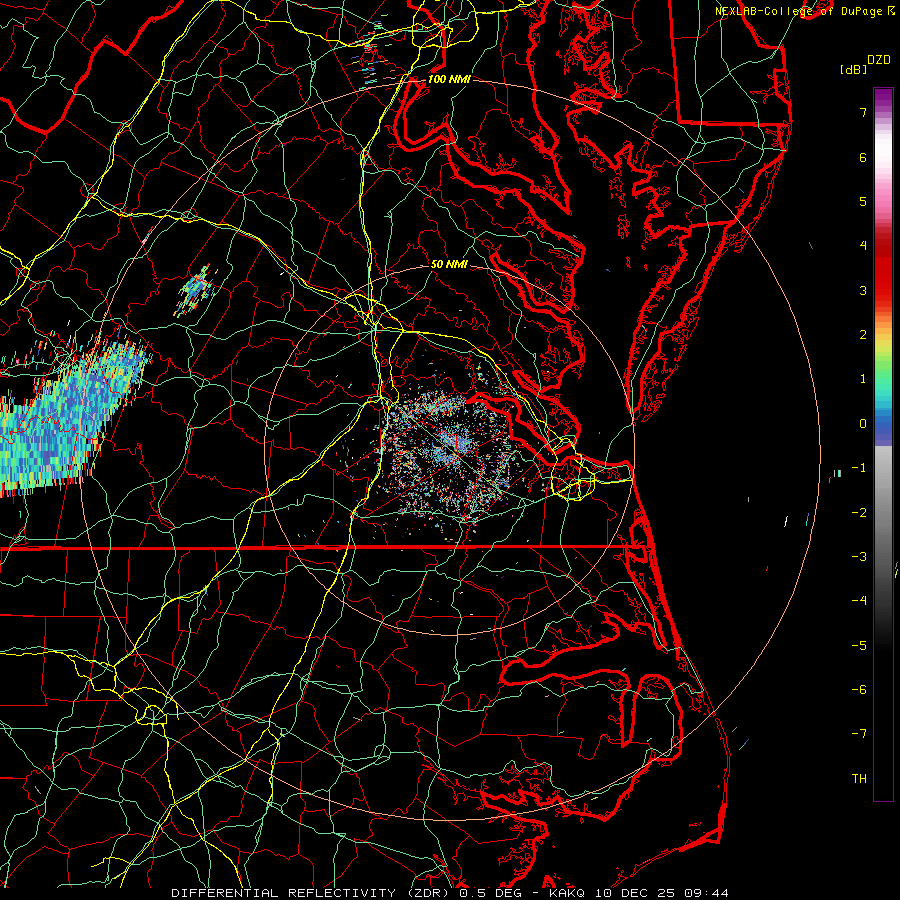Click the 100 NMI range ring label
900x900 pixels.
[449, 79]
